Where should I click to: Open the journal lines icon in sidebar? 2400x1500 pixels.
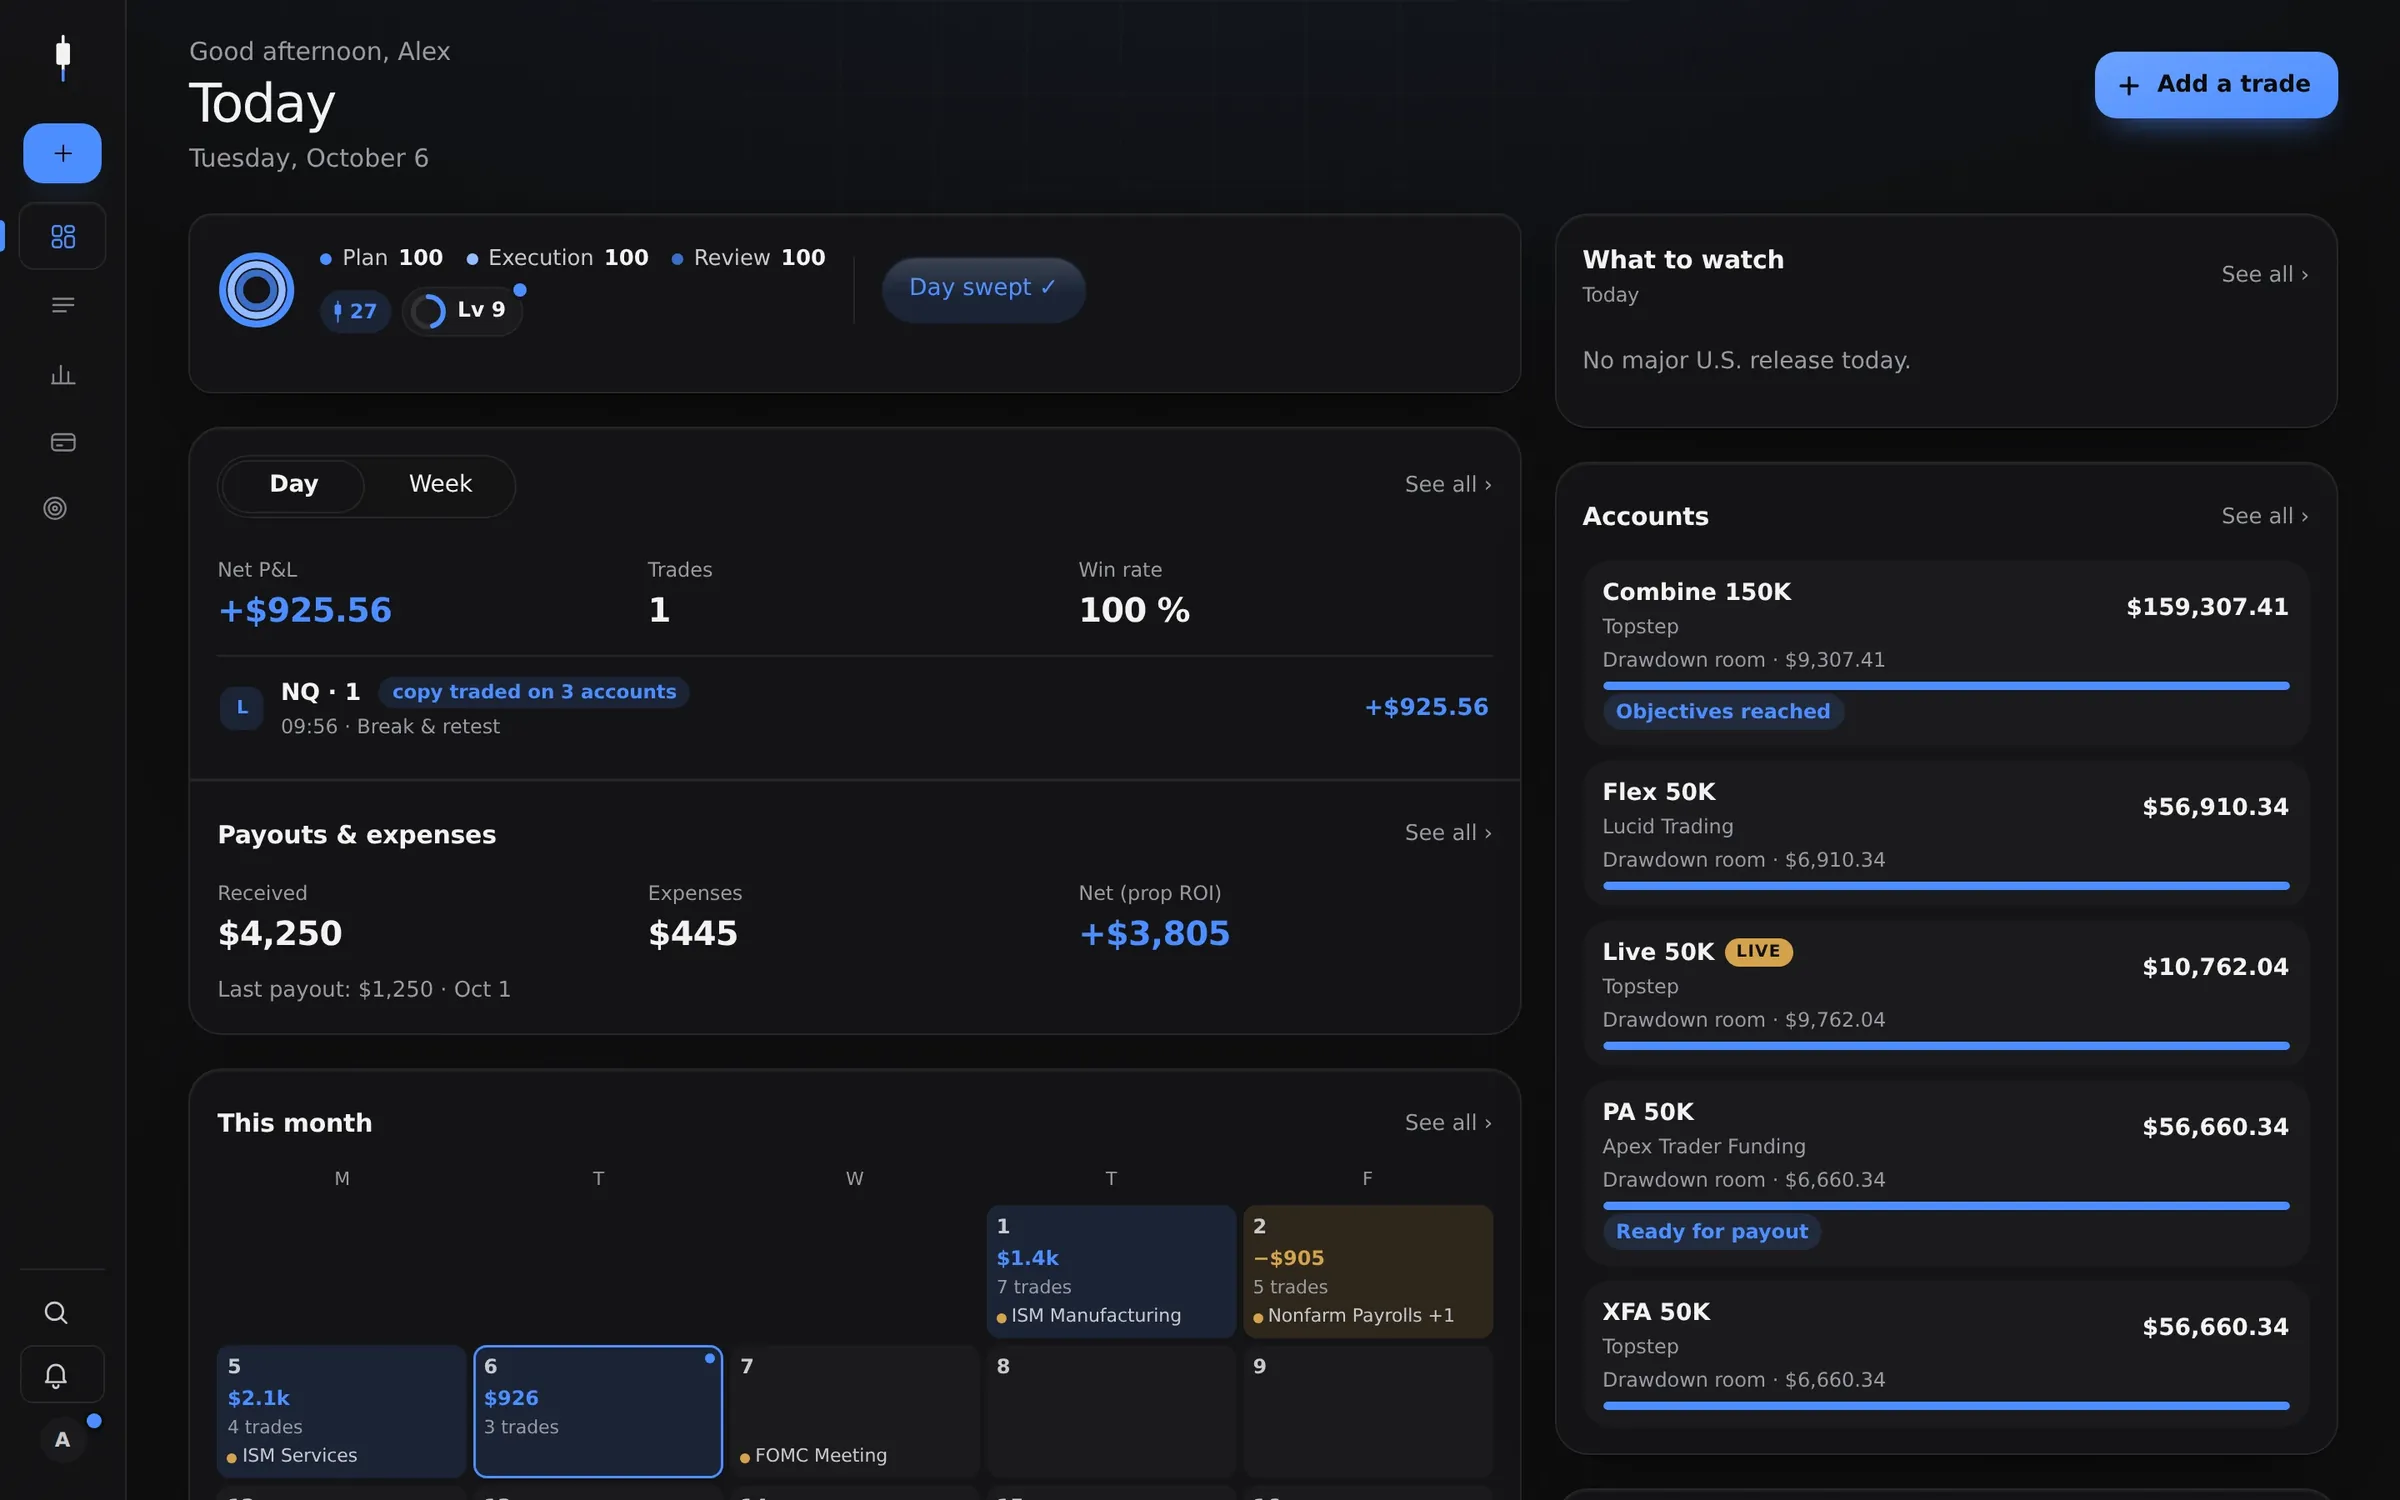click(x=62, y=305)
